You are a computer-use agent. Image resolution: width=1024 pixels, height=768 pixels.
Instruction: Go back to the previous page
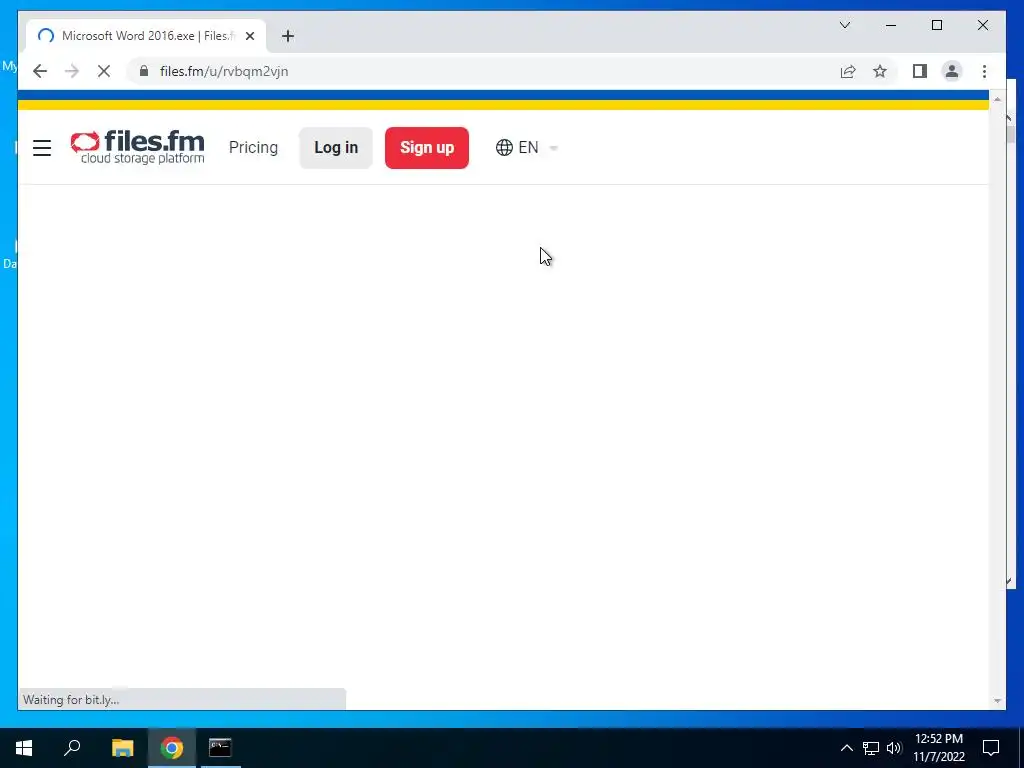(40, 71)
